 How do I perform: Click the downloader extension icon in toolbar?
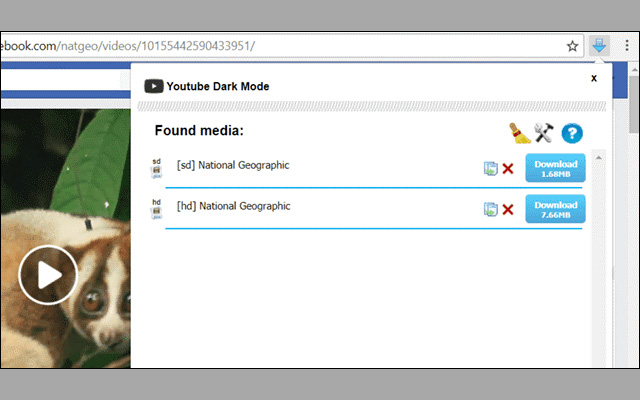pyautogui.click(x=599, y=45)
